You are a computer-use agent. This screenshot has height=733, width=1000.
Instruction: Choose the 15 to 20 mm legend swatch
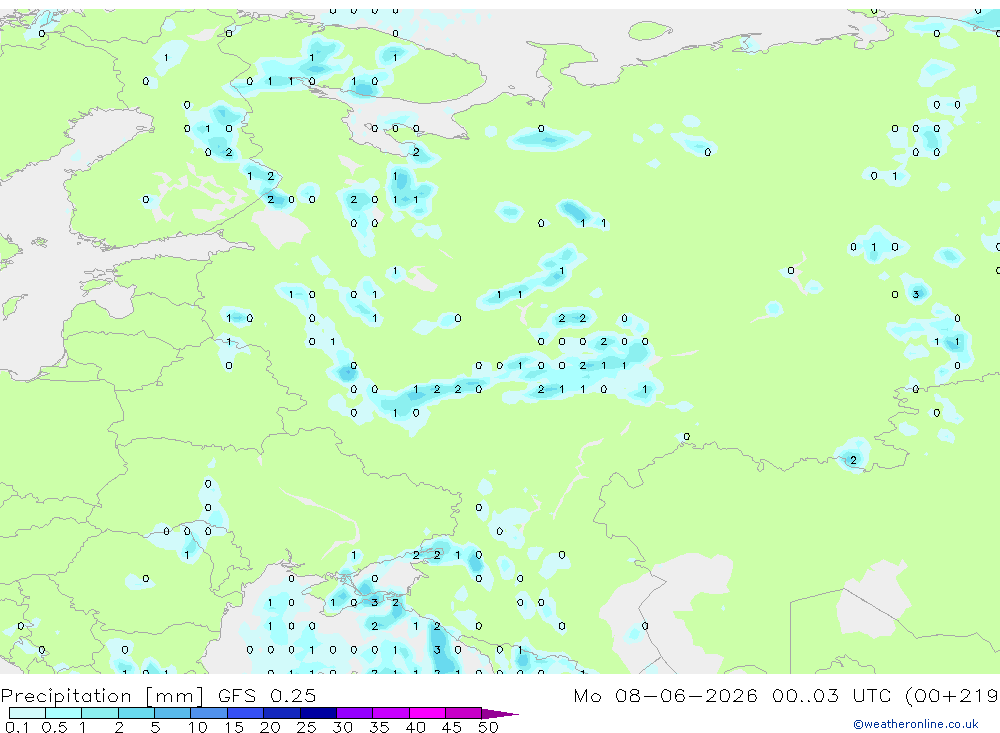pyautogui.click(x=246, y=713)
